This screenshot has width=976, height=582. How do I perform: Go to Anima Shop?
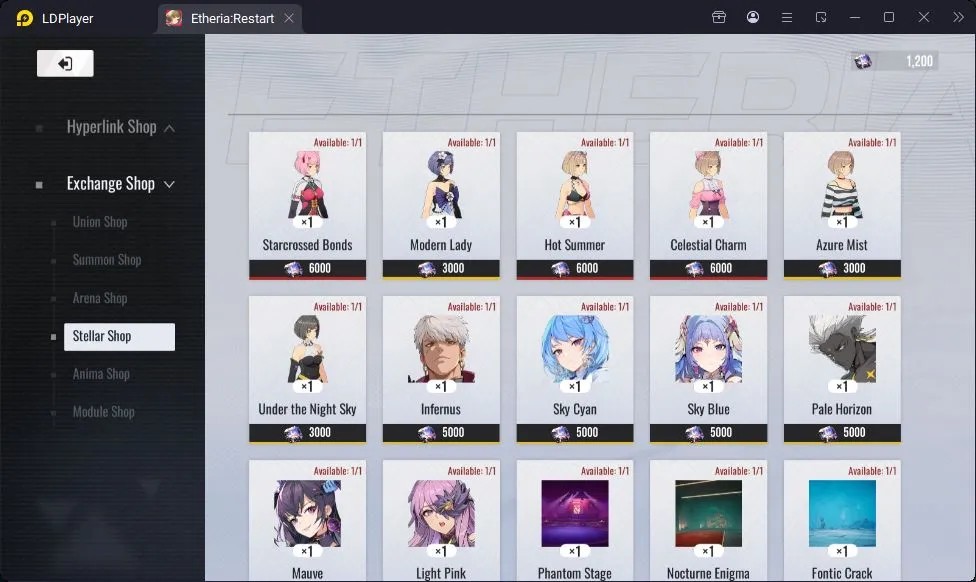pyautogui.click(x=101, y=374)
